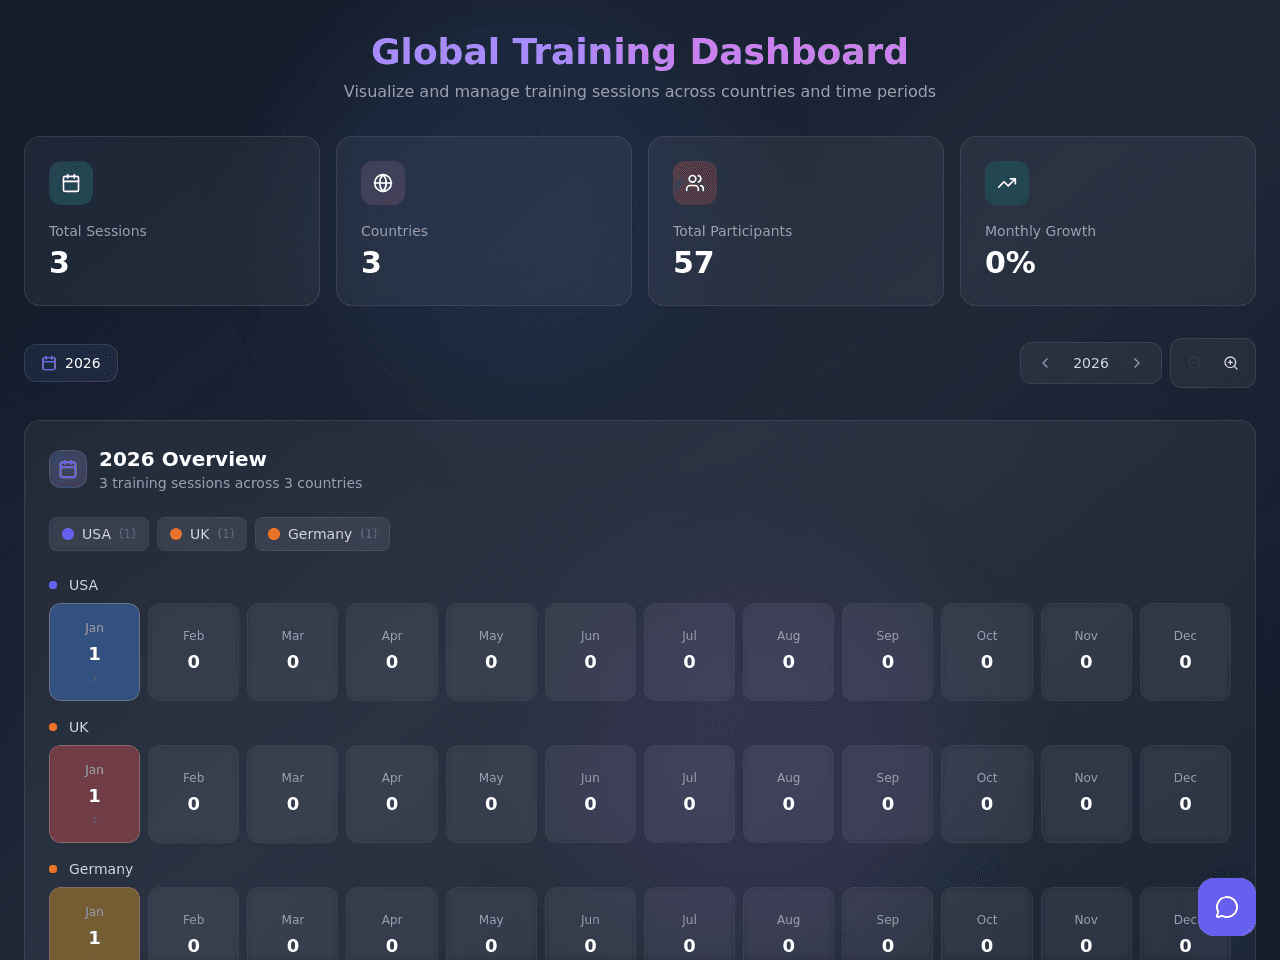The width and height of the screenshot is (1280, 960).
Task: Select Germany June month cell
Action: [590, 924]
